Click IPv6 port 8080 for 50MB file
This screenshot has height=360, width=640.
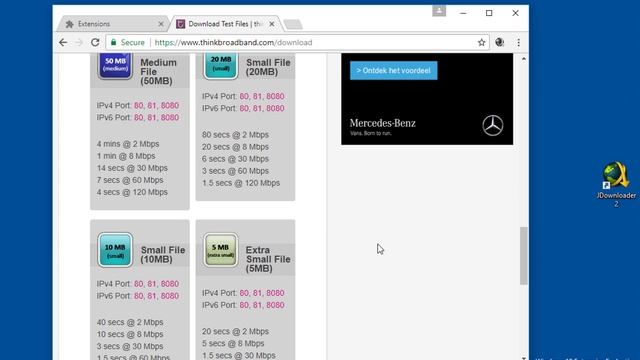170,118
